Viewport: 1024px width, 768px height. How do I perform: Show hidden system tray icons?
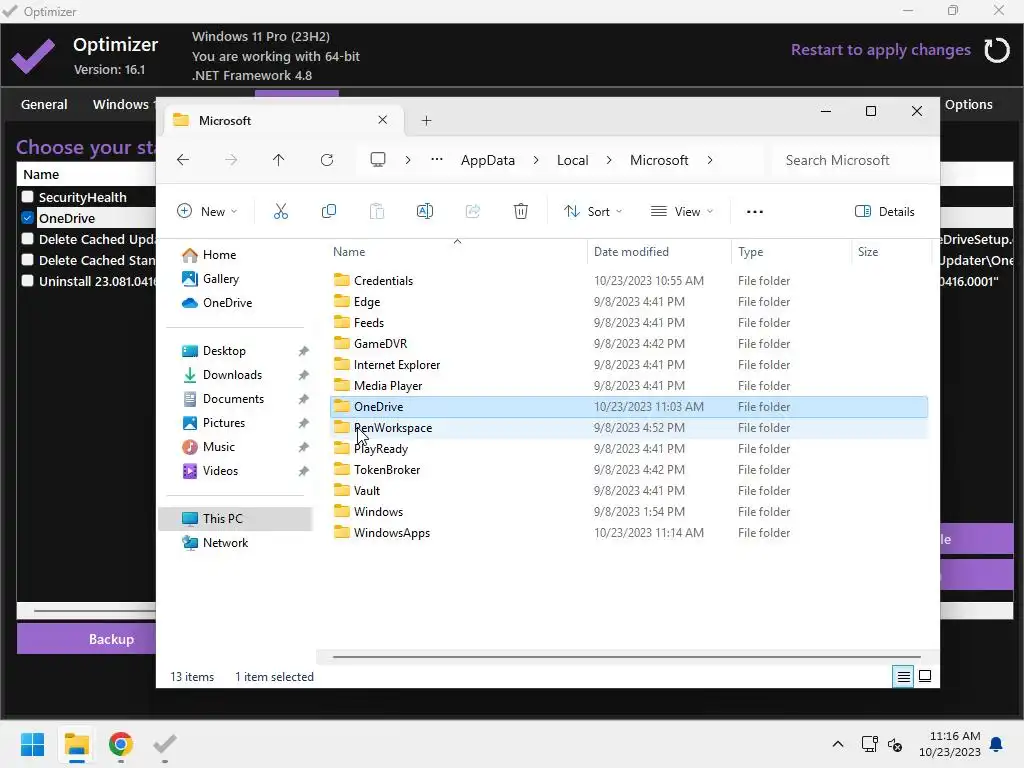click(x=838, y=744)
